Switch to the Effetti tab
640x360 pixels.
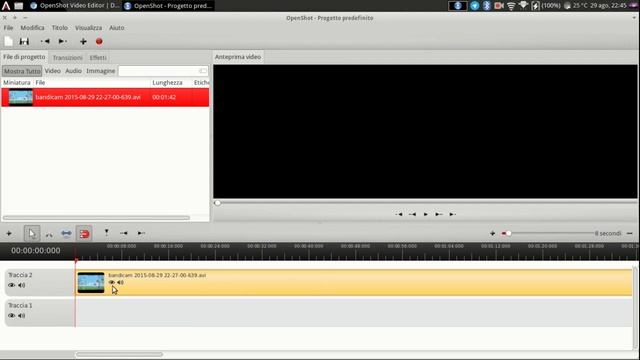point(98,58)
